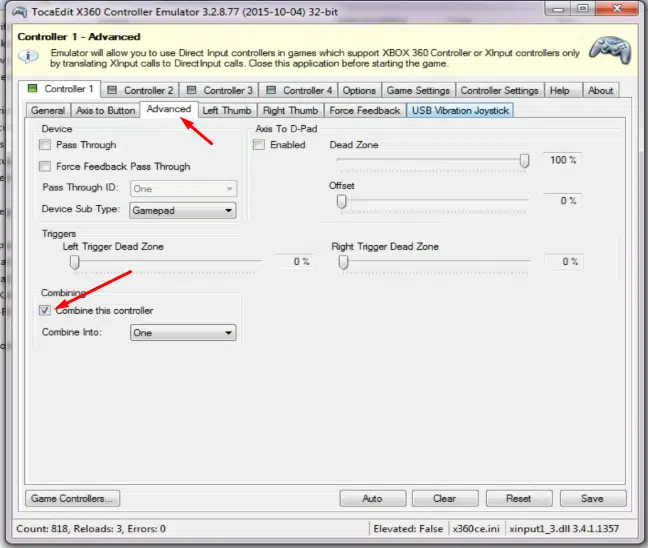Click the Dead Zone 100 % value field
Viewport: 648px width, 548px height.
[x=562, y=160]
